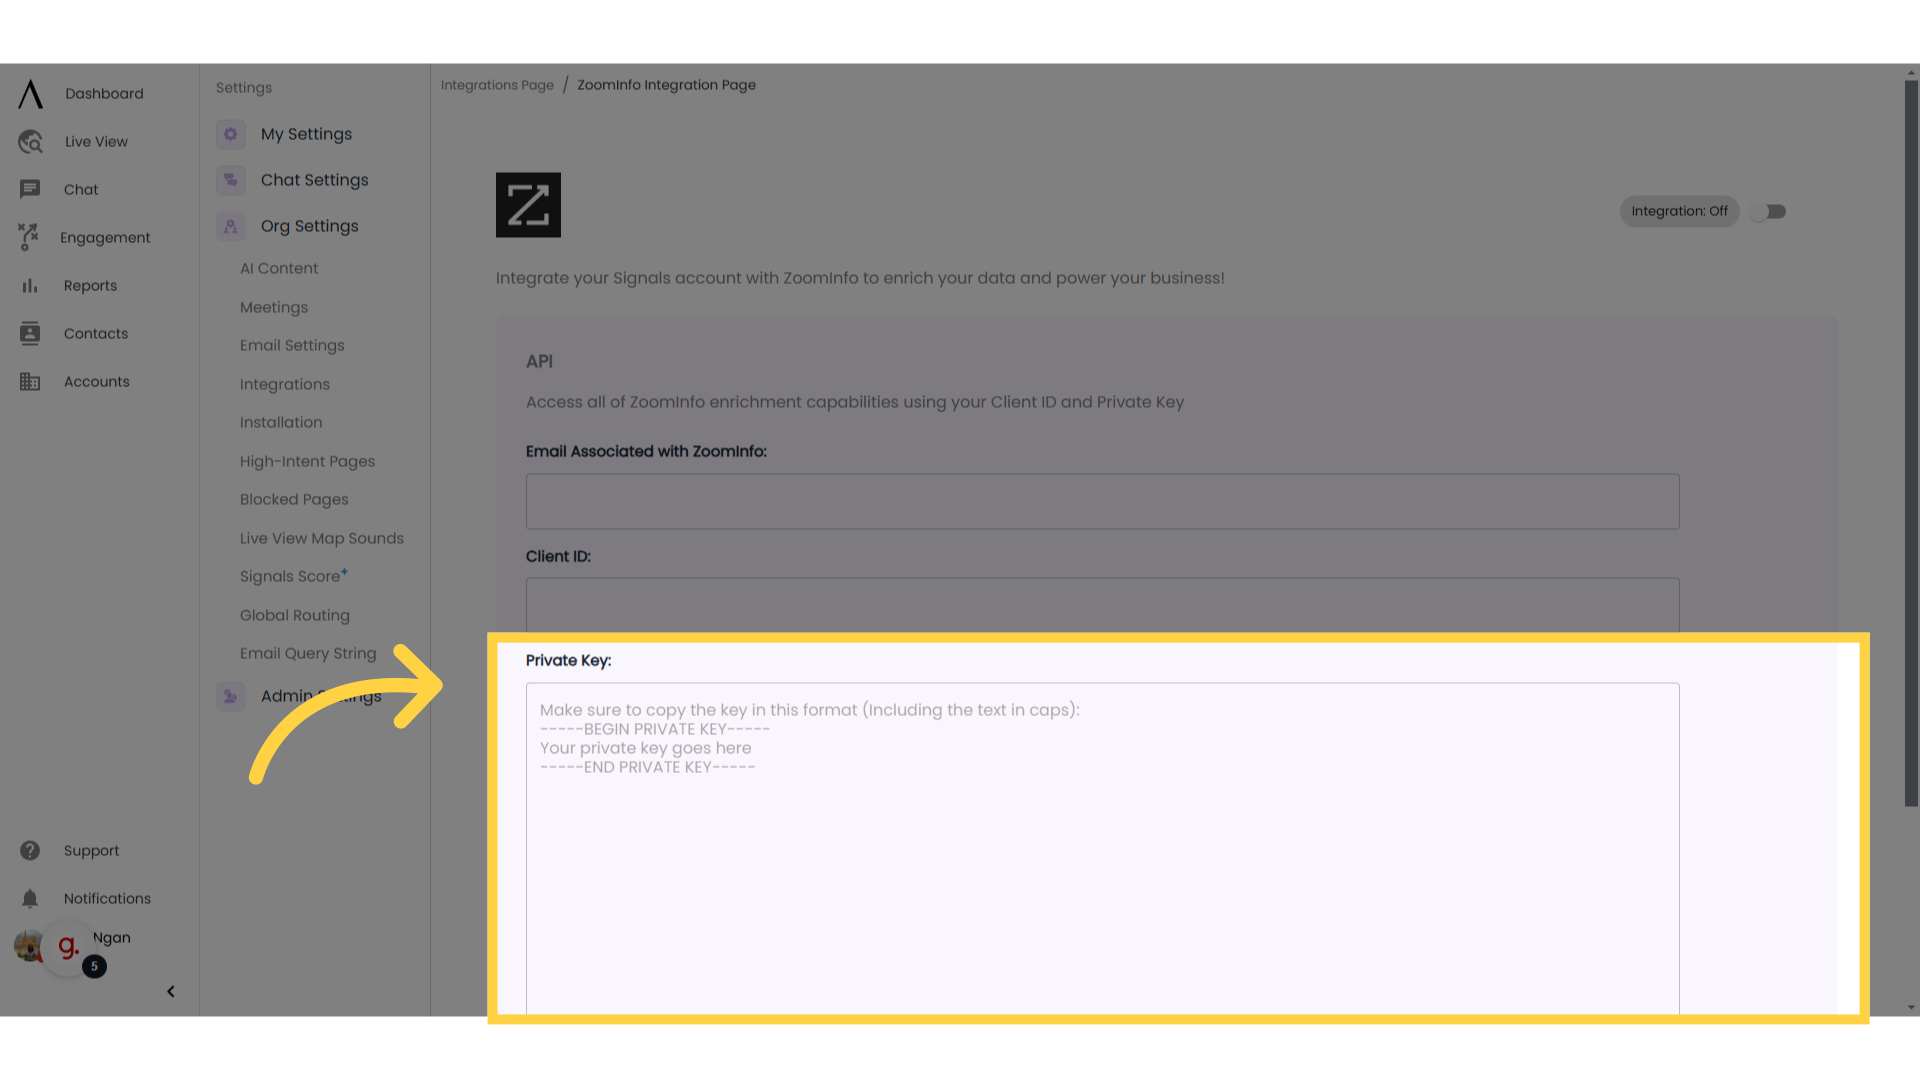Viewport: 1920px width, 1080px height.
Task: Open the Integrations settings page
Action: pyautogui.click(x=285, y=382)
